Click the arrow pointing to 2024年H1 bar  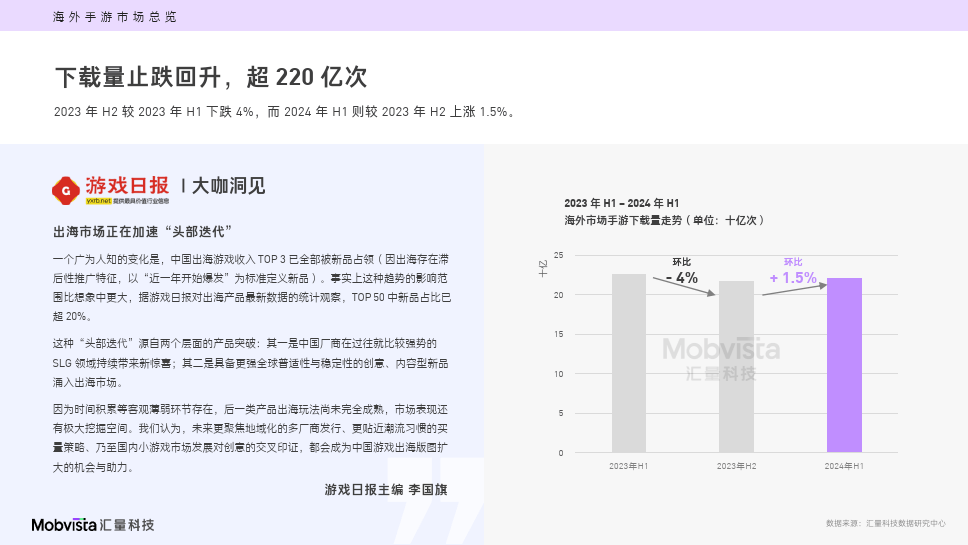point(795,289)
